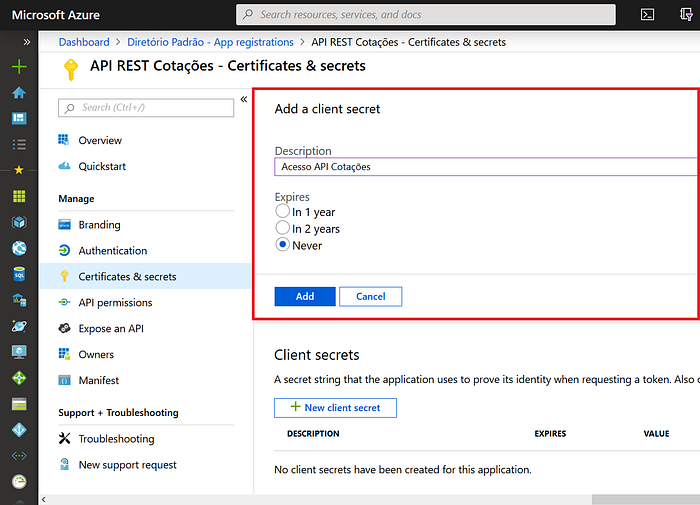Go to Dashboard breadcrumb link

click(84, 42)
